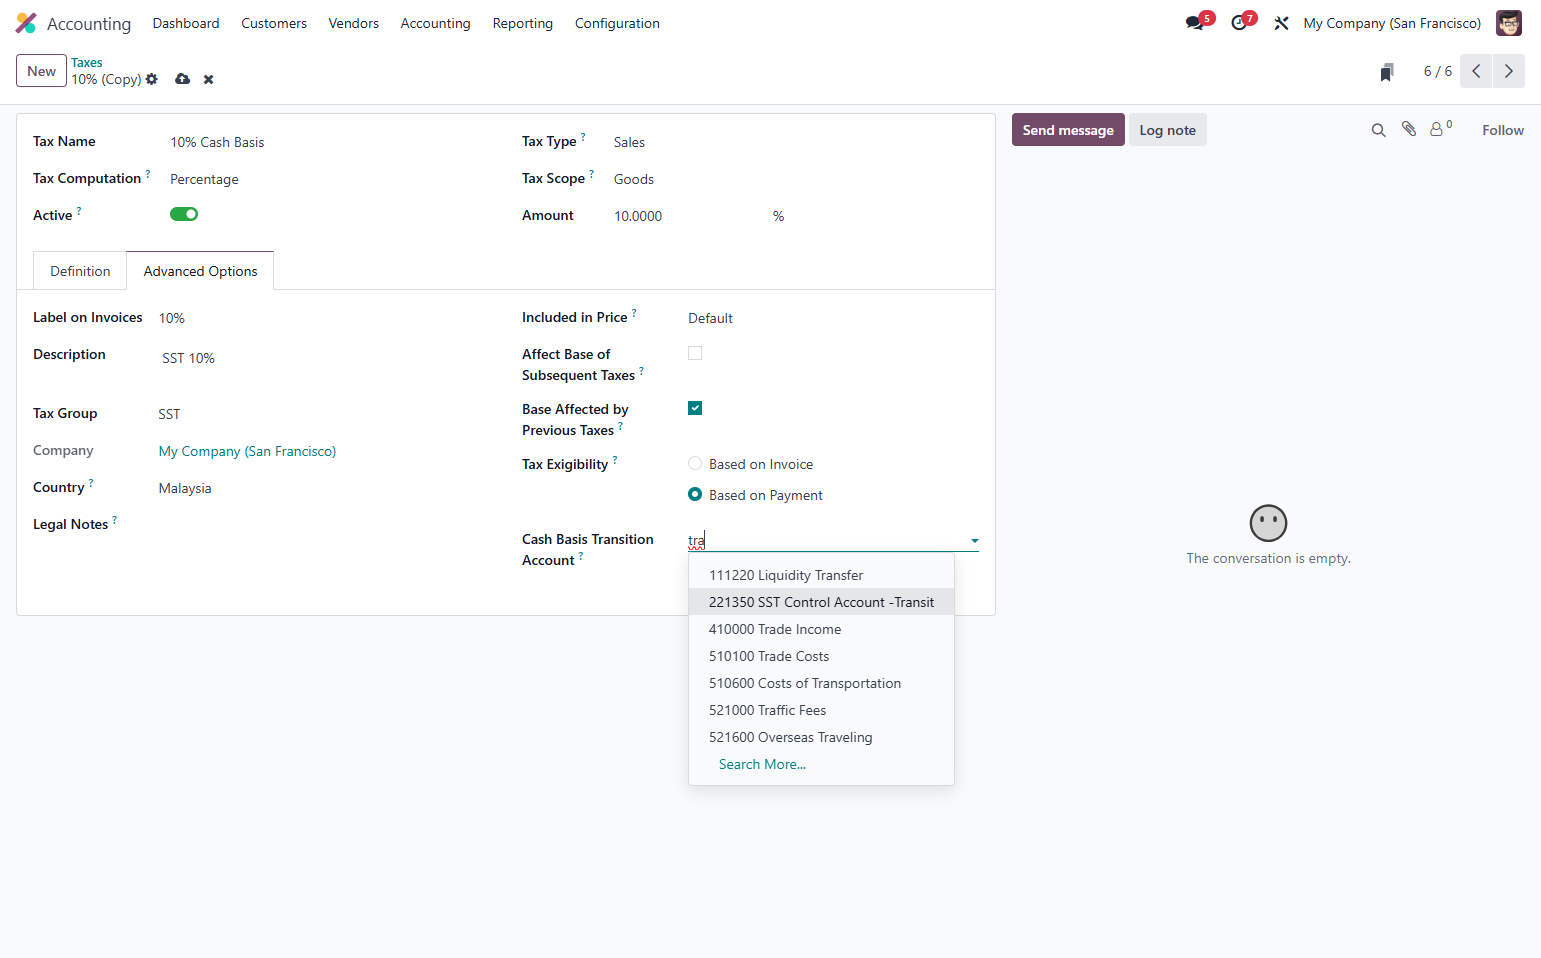Viewport: 1541px width, 958px height.
Task: Select 111220 Liquidity Transfer option
Action: [821, 575]
